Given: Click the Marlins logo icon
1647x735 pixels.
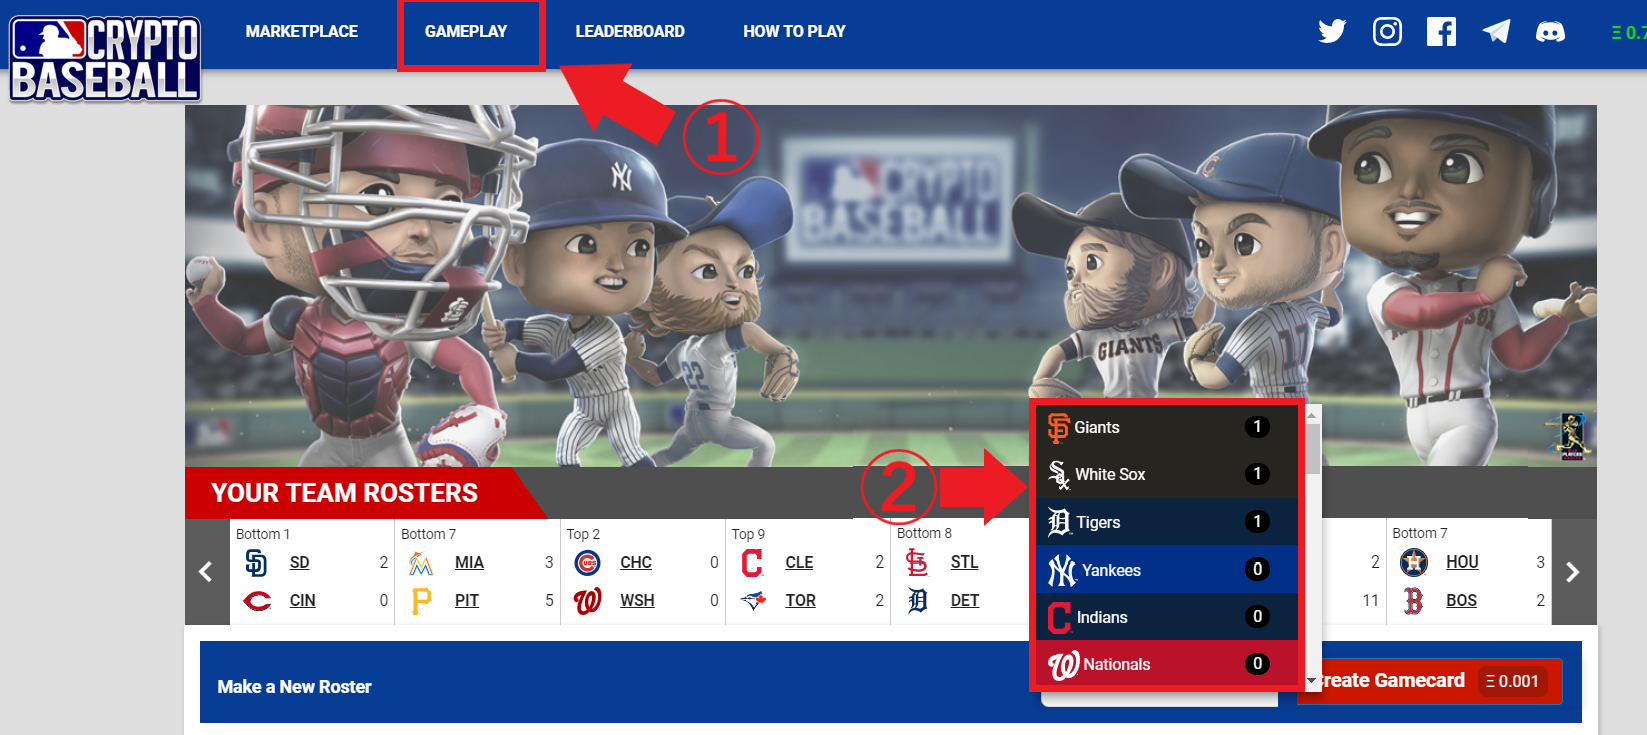Looking at the screenshot, I should 421,563.
